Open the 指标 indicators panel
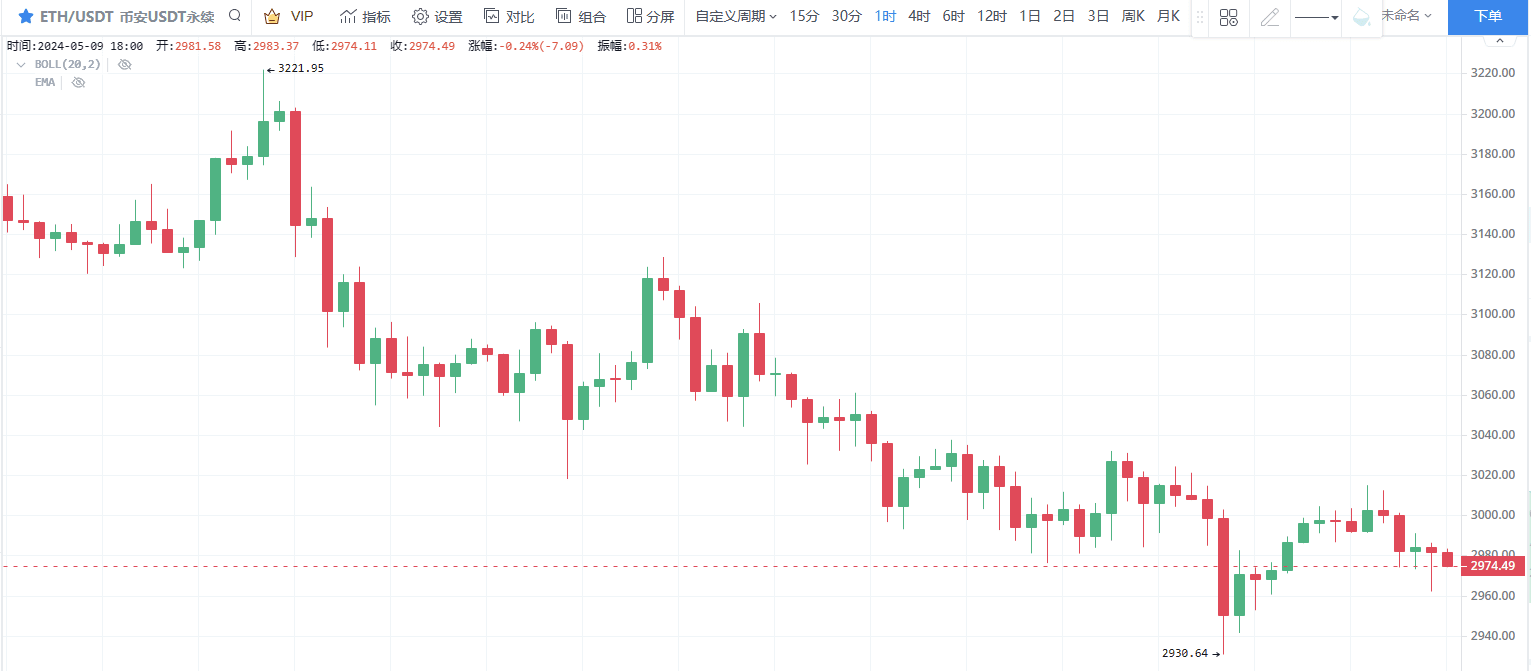This screenshot has height=671, width=1531. click(x=365, y=16)
